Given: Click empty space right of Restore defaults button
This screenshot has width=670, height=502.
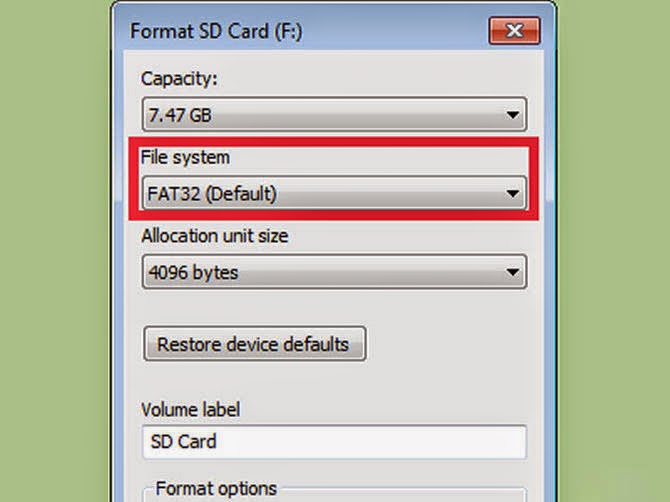Looking at the screenshot, I should (x=450, y=344).
